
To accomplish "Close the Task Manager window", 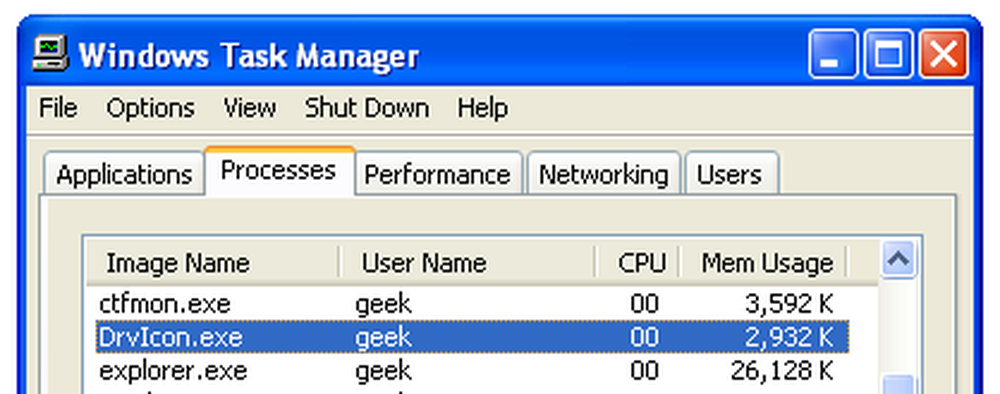I will 943,54.
